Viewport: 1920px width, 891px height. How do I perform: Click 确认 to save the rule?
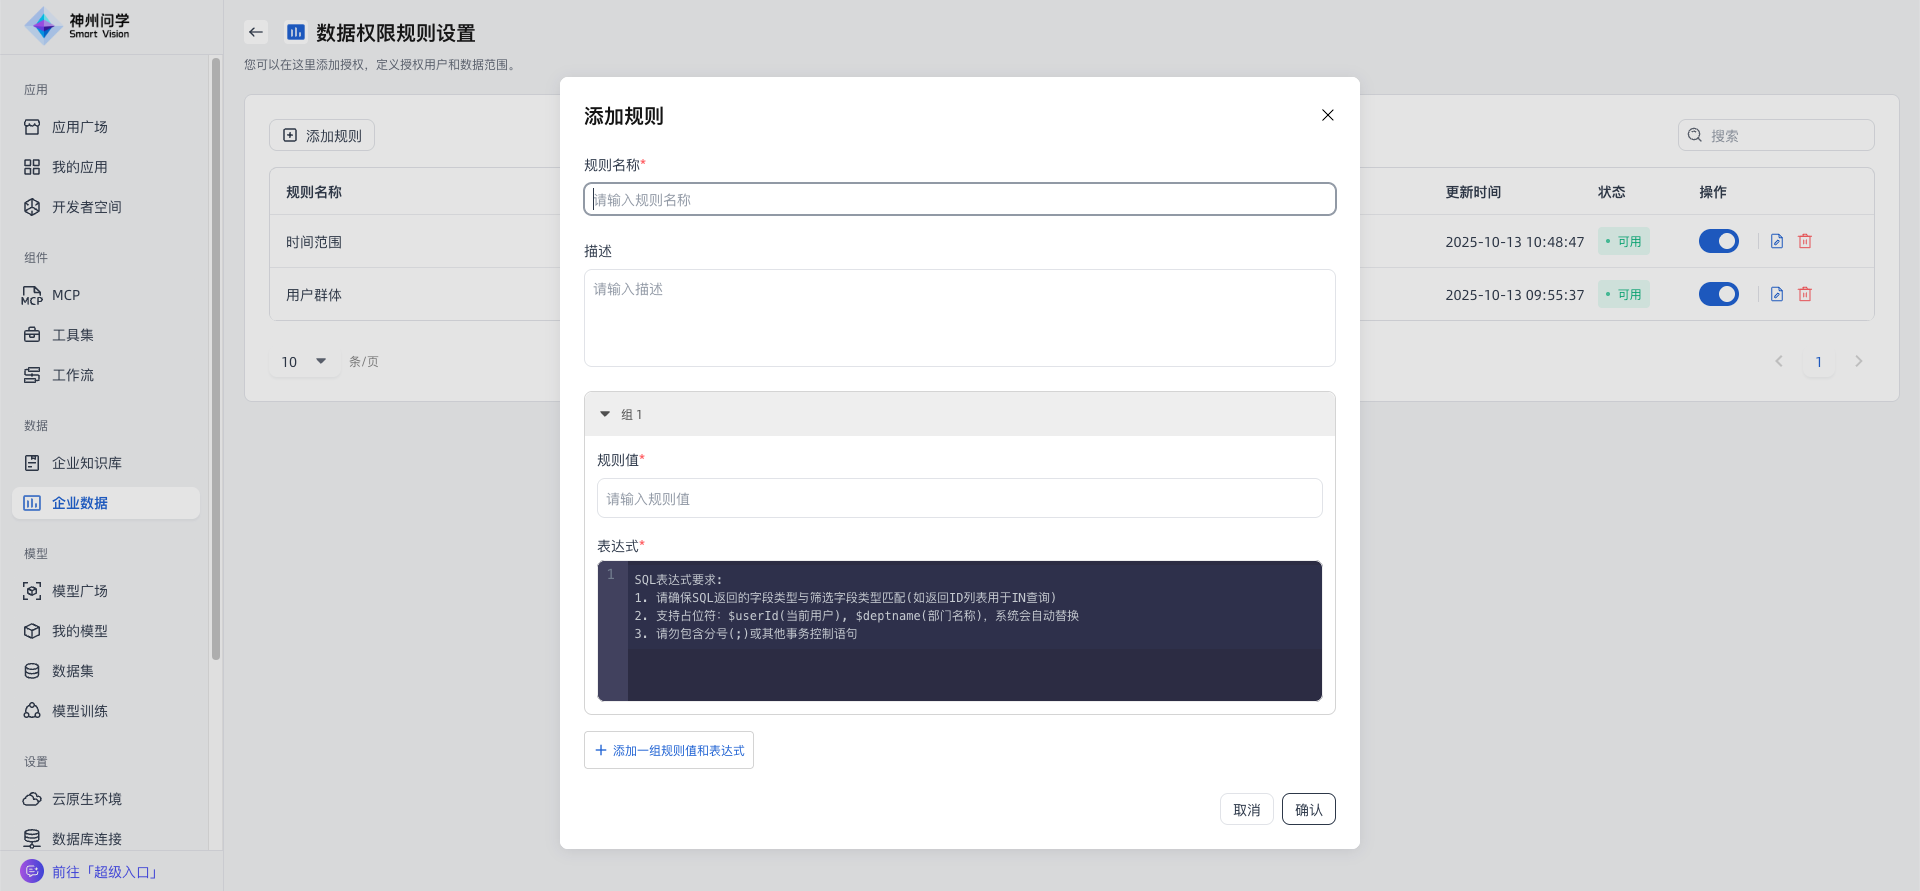1308,809
